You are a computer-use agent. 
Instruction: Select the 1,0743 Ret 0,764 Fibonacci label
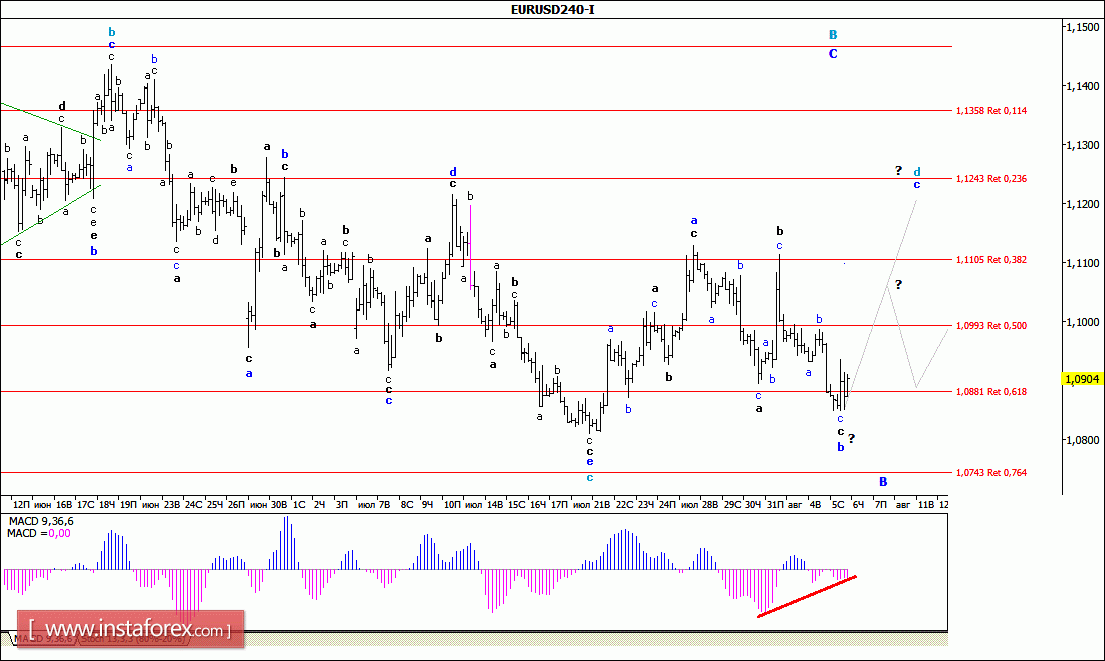991,472
